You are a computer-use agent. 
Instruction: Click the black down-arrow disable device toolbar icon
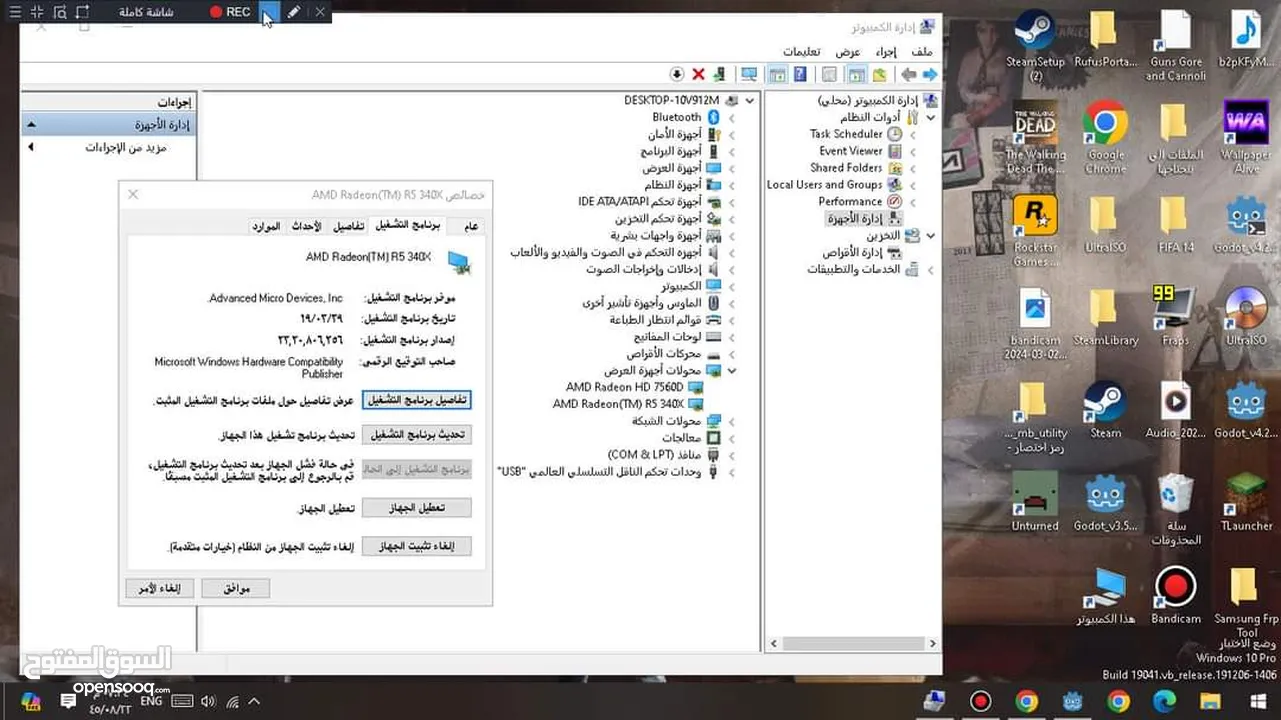click(677, 75)
